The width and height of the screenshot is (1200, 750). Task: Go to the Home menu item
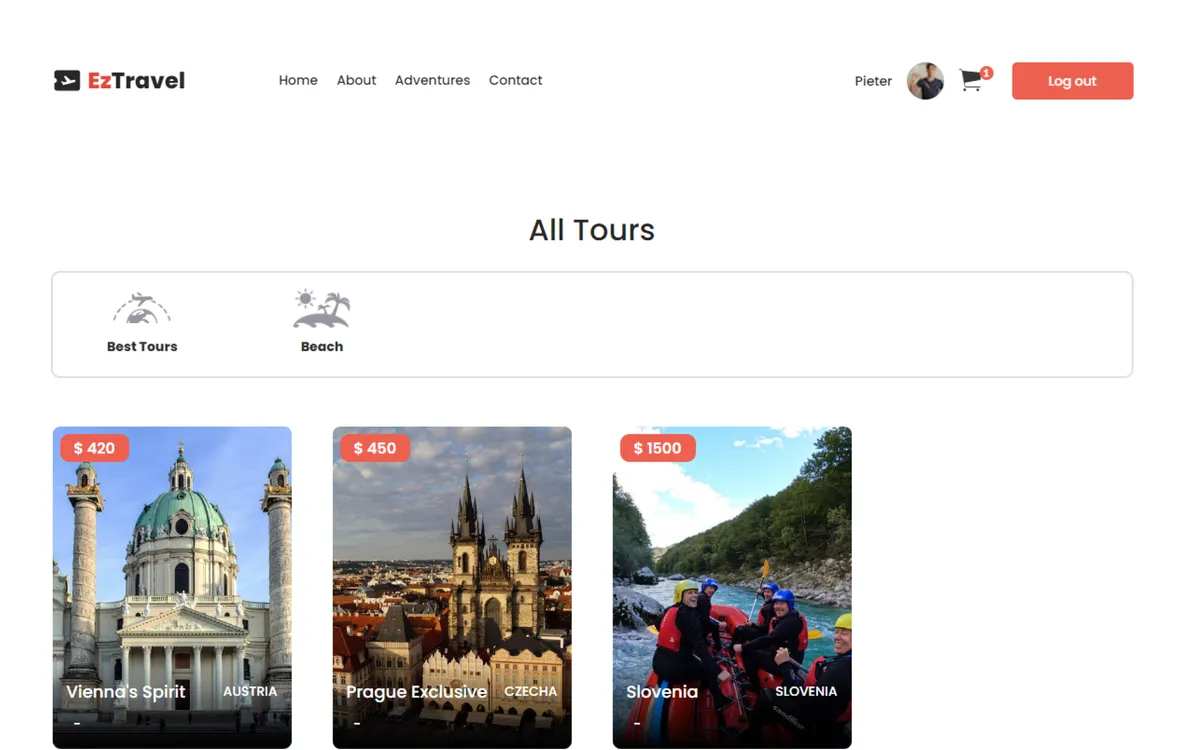point(298,80)
